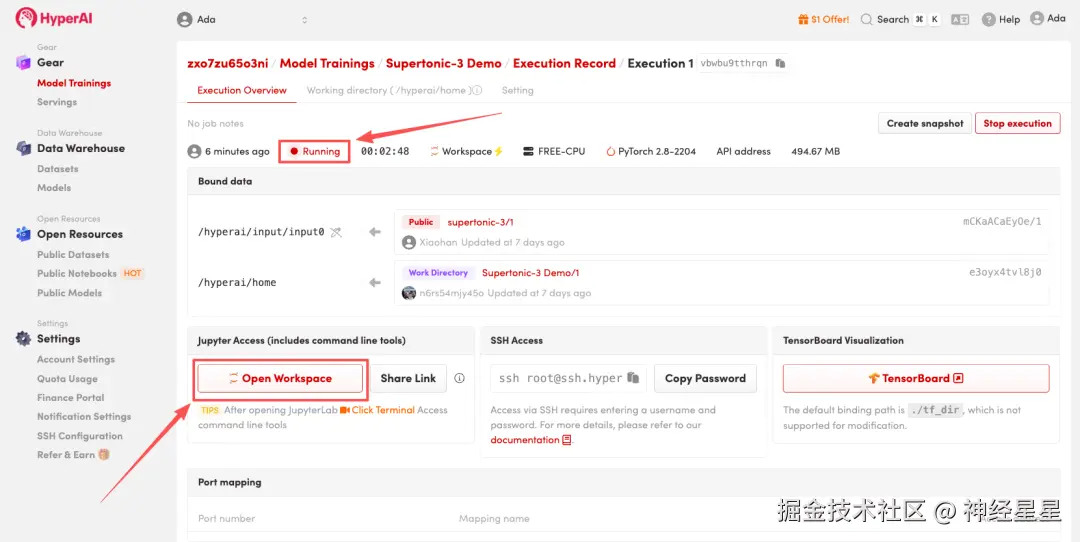1080x542 pixels.
Task: Click the Share Link button
Action: 408,378
